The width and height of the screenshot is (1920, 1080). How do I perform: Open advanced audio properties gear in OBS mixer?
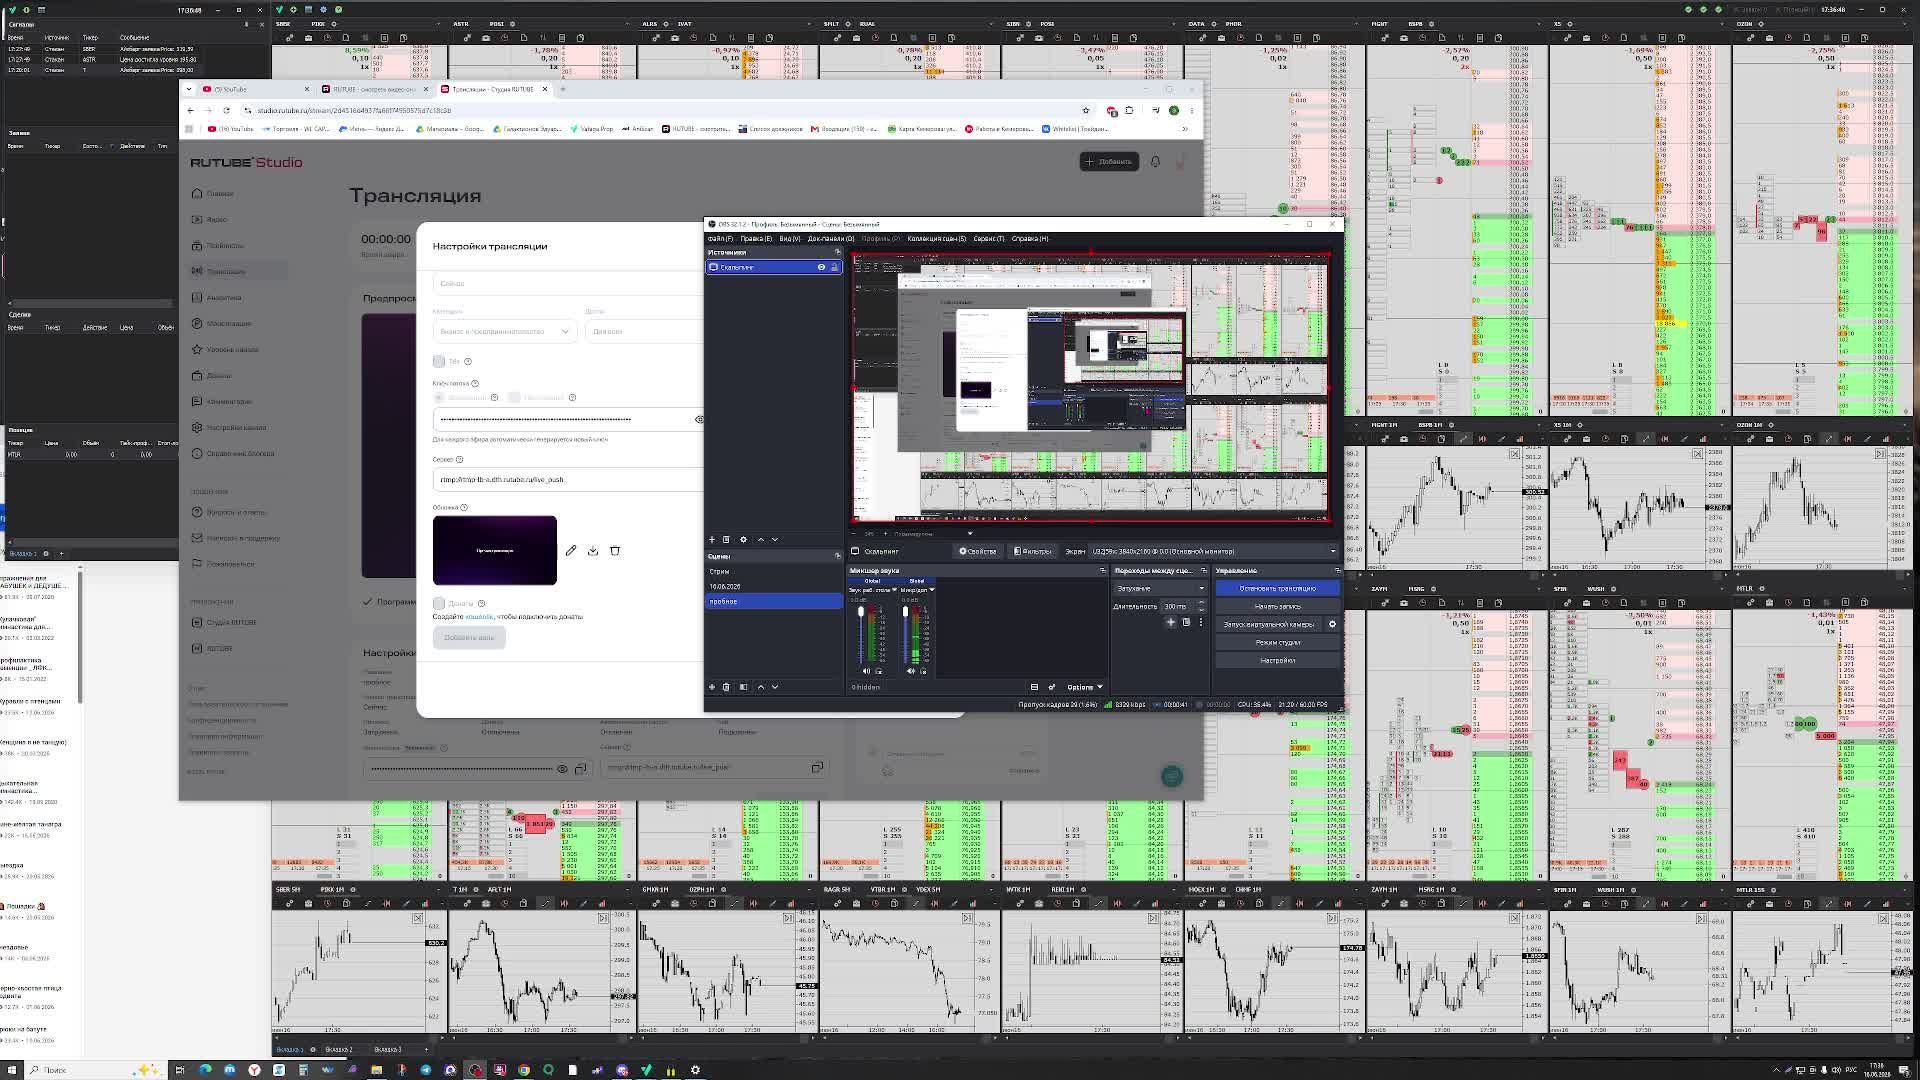tap(1052, 687)
